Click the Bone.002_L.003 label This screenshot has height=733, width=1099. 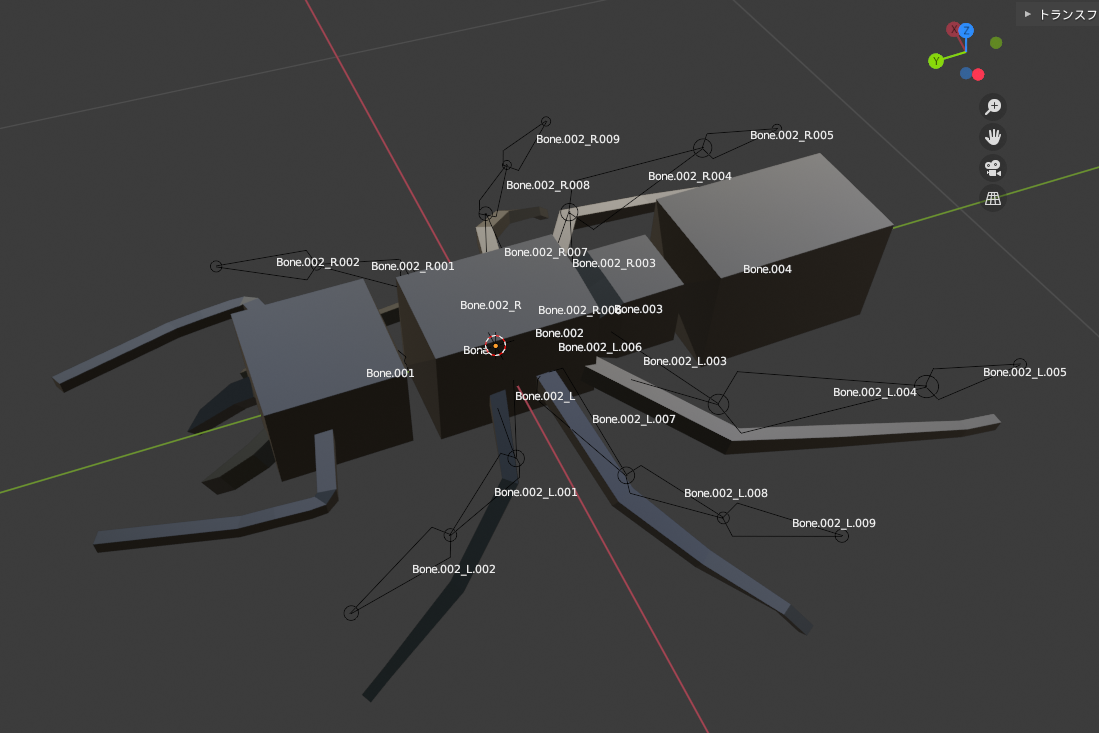click(x=685, y=361)
